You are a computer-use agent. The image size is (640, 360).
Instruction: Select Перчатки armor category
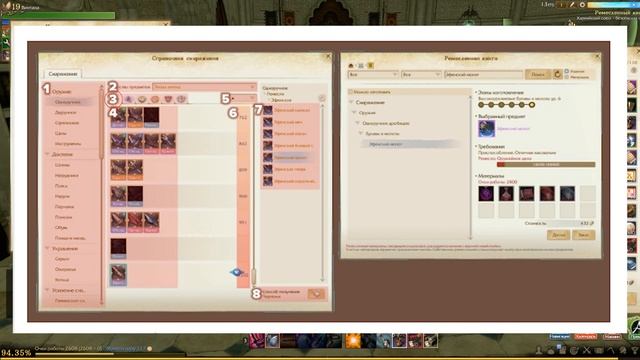click(64, 207)
